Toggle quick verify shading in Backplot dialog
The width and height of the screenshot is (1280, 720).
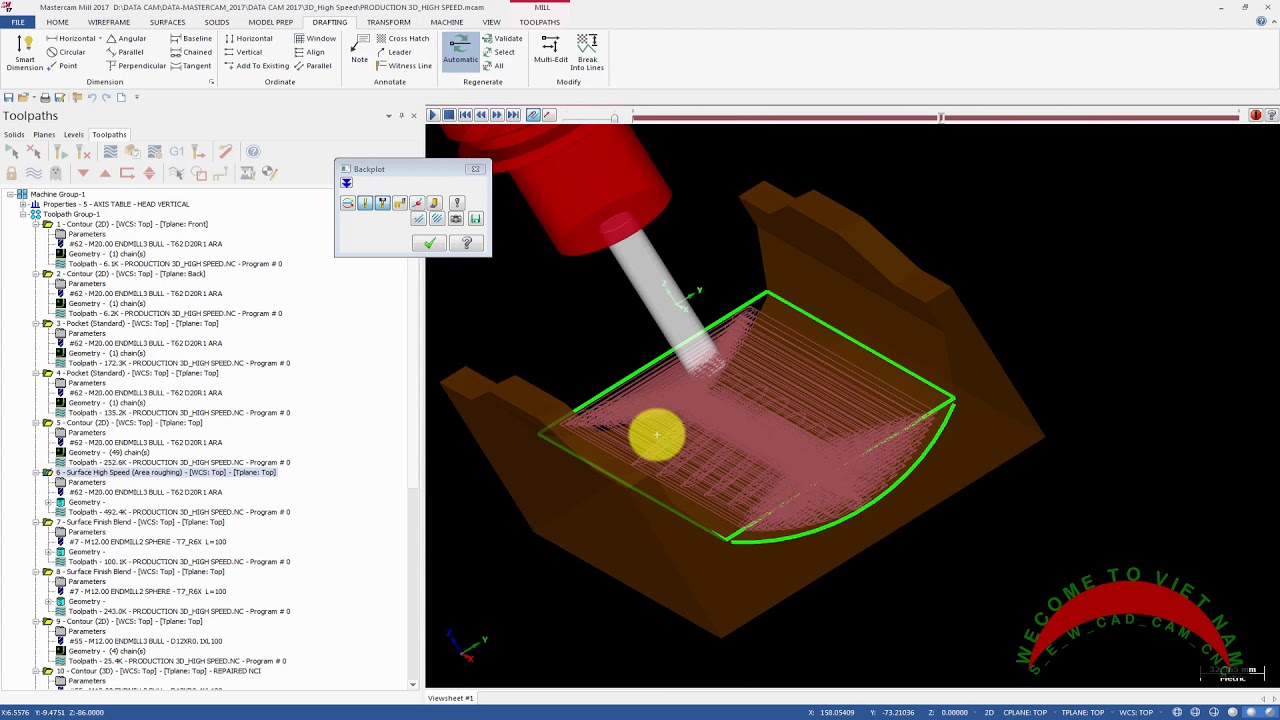click(x=434, y=203)
